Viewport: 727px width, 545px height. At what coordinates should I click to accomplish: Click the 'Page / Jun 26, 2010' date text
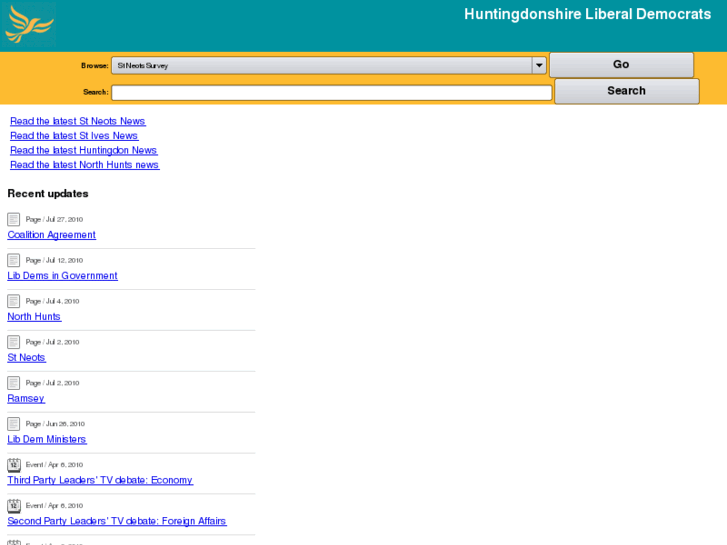[55, 423]
